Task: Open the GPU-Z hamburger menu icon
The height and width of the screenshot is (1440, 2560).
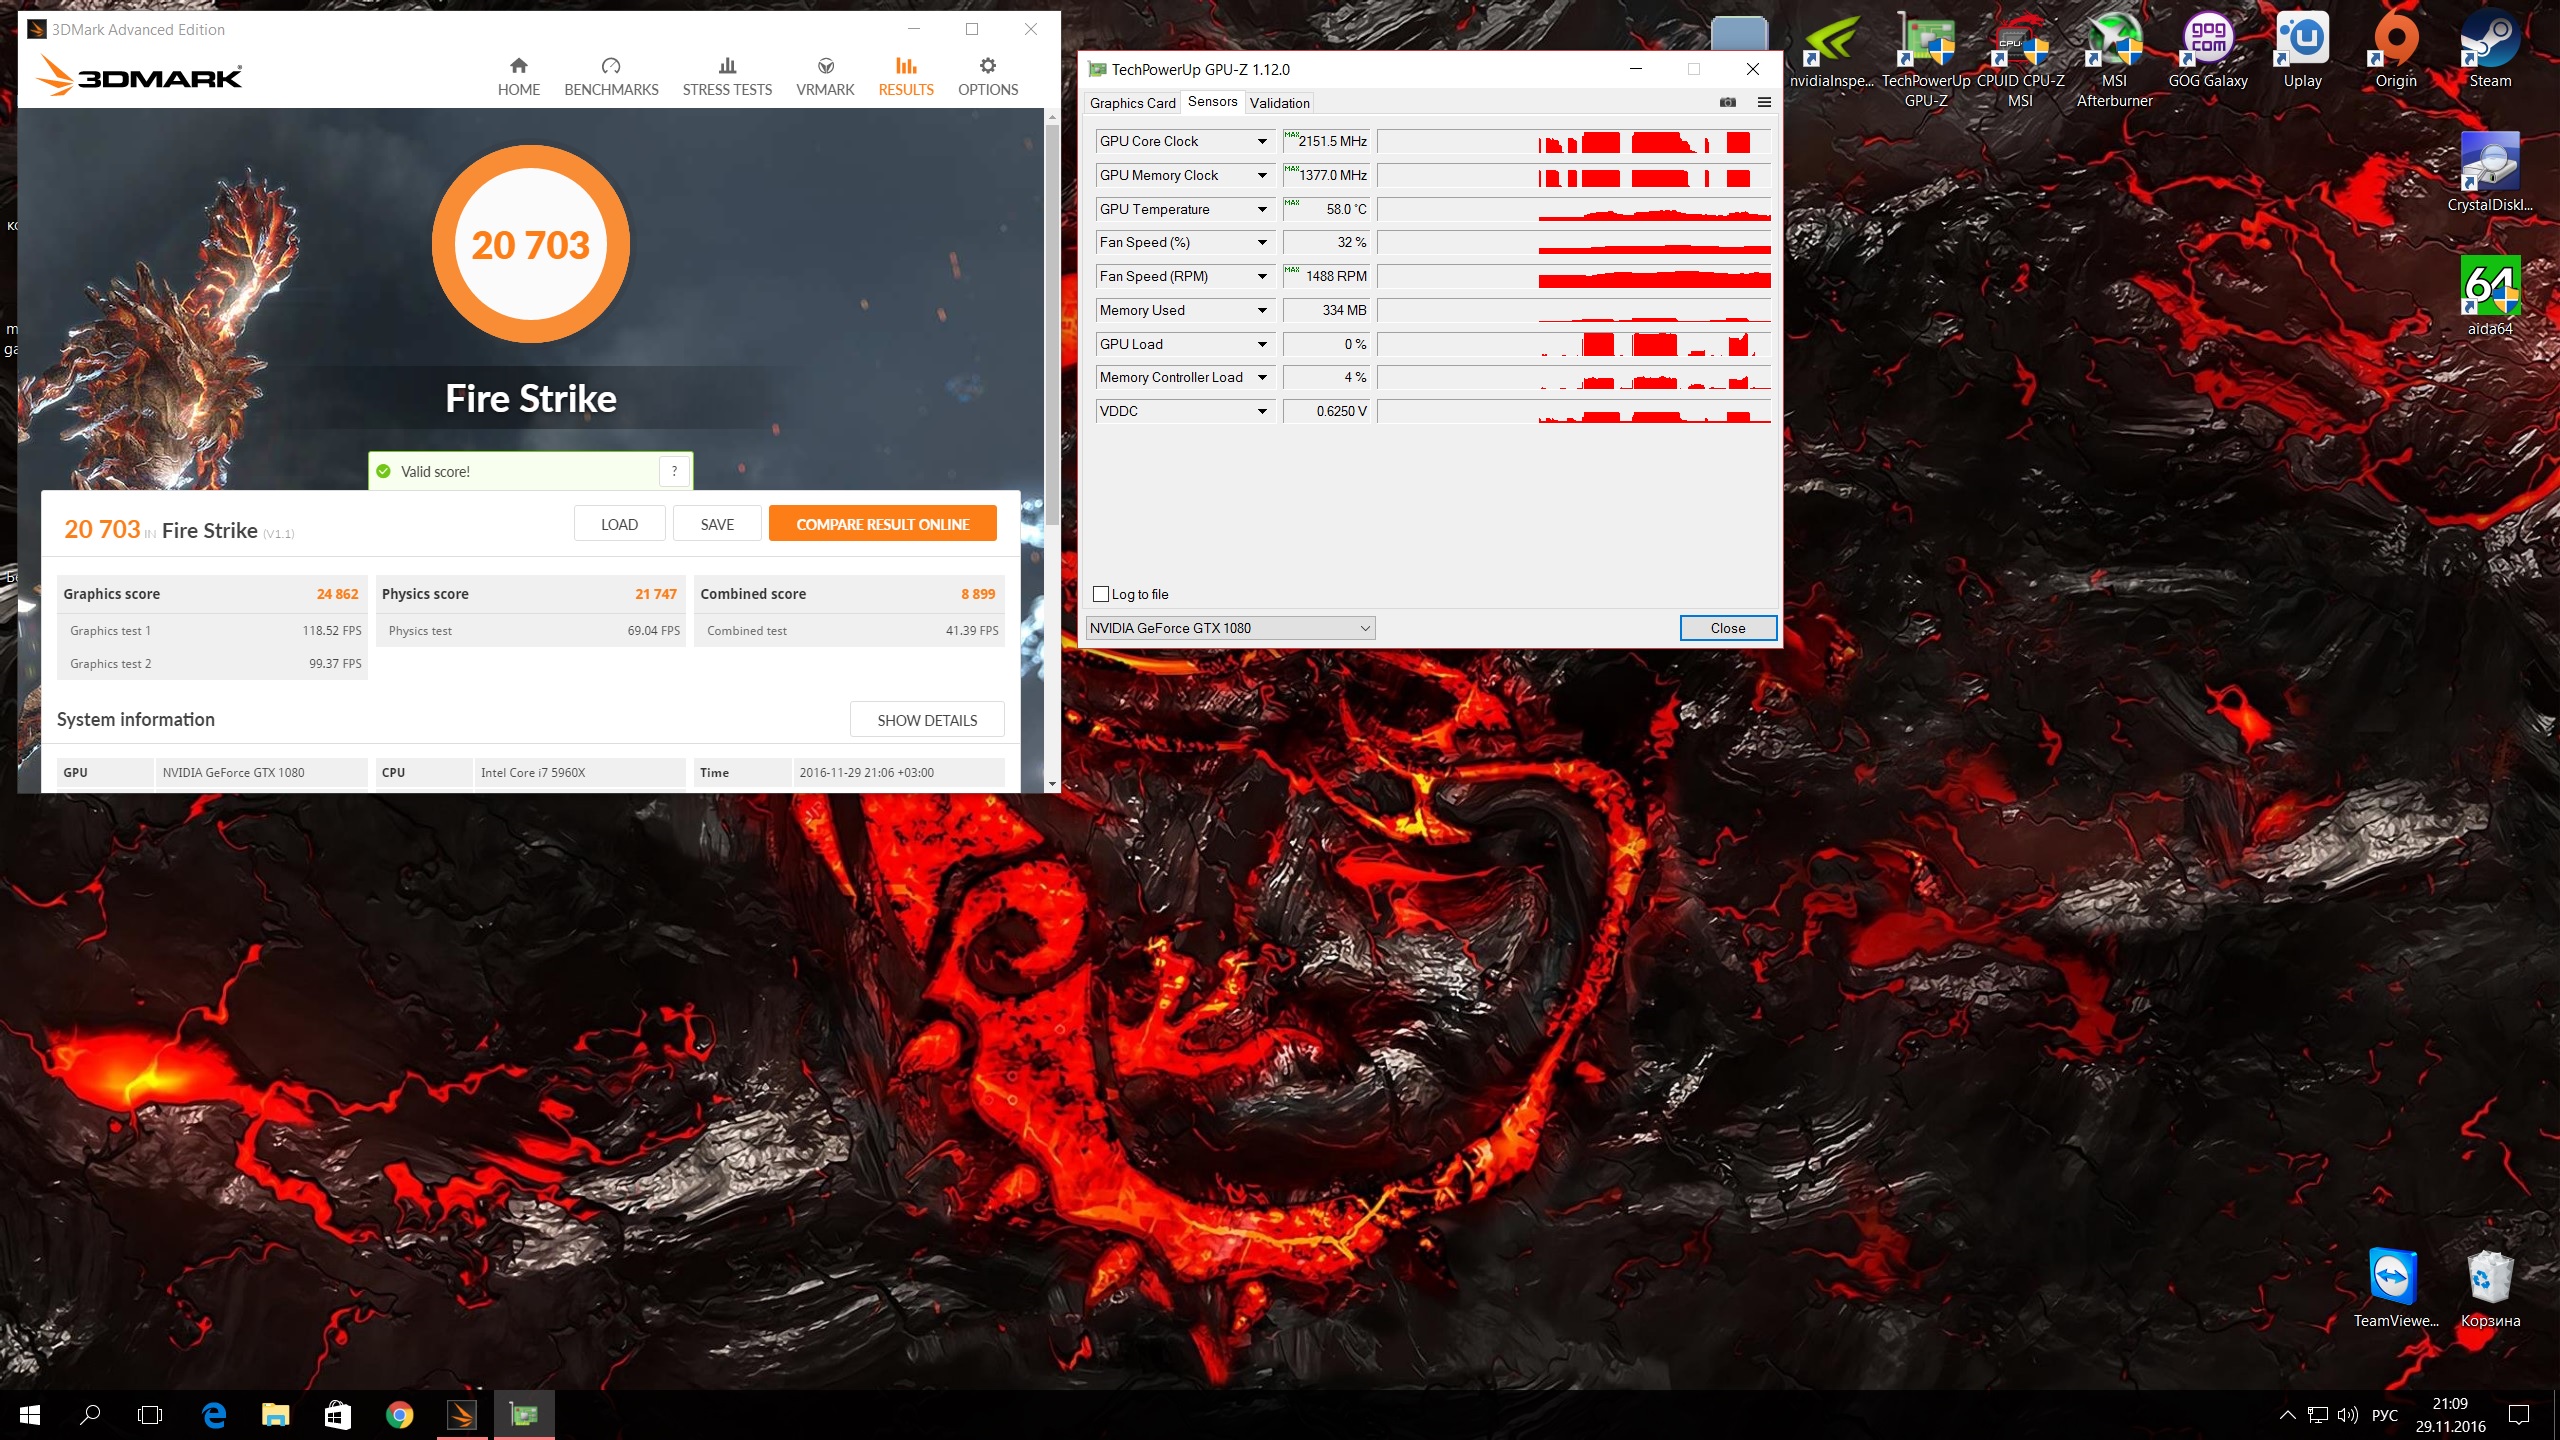Action: (1764, 102)
